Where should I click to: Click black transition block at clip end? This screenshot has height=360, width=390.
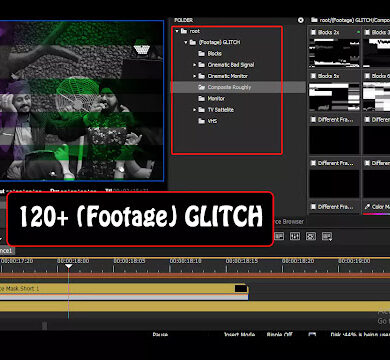(x=241, y=289)
